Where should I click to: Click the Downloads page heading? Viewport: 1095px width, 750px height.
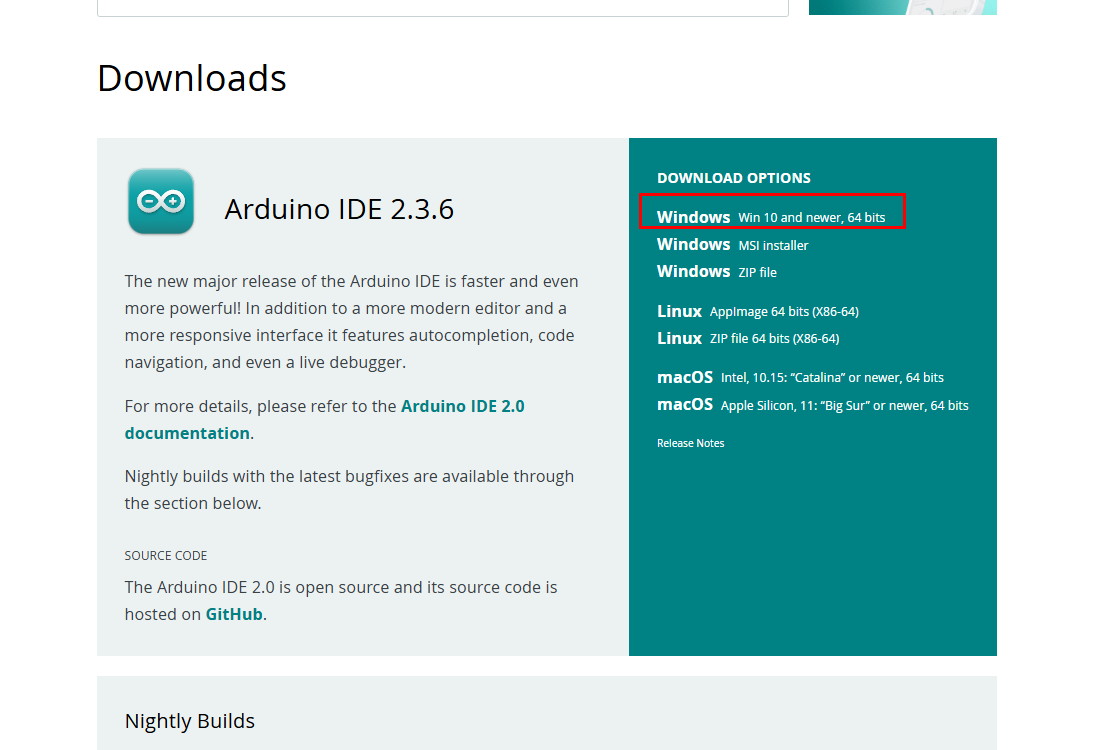click(192, 78)
